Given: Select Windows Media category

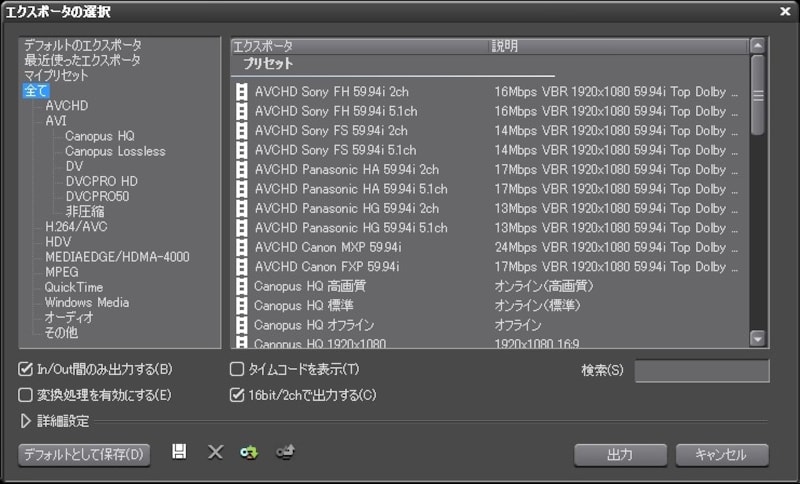Looking at the screenshot, I should click(87, 302).
